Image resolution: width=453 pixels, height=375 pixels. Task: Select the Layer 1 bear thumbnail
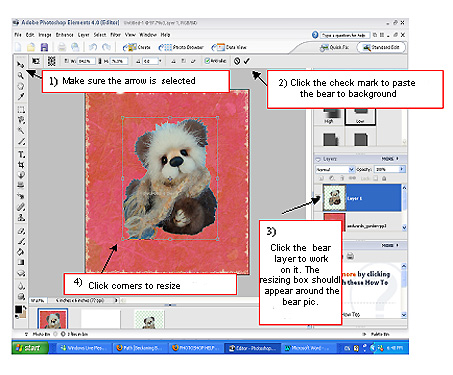point(334,198)
